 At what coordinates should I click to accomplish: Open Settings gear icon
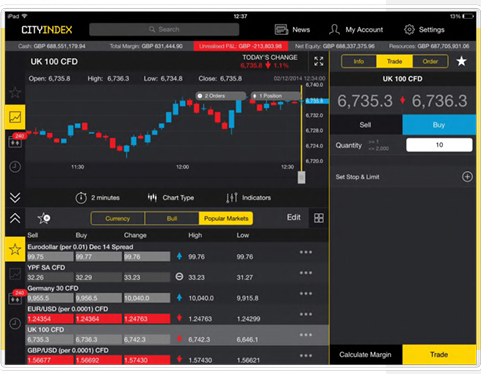[409, 30]
